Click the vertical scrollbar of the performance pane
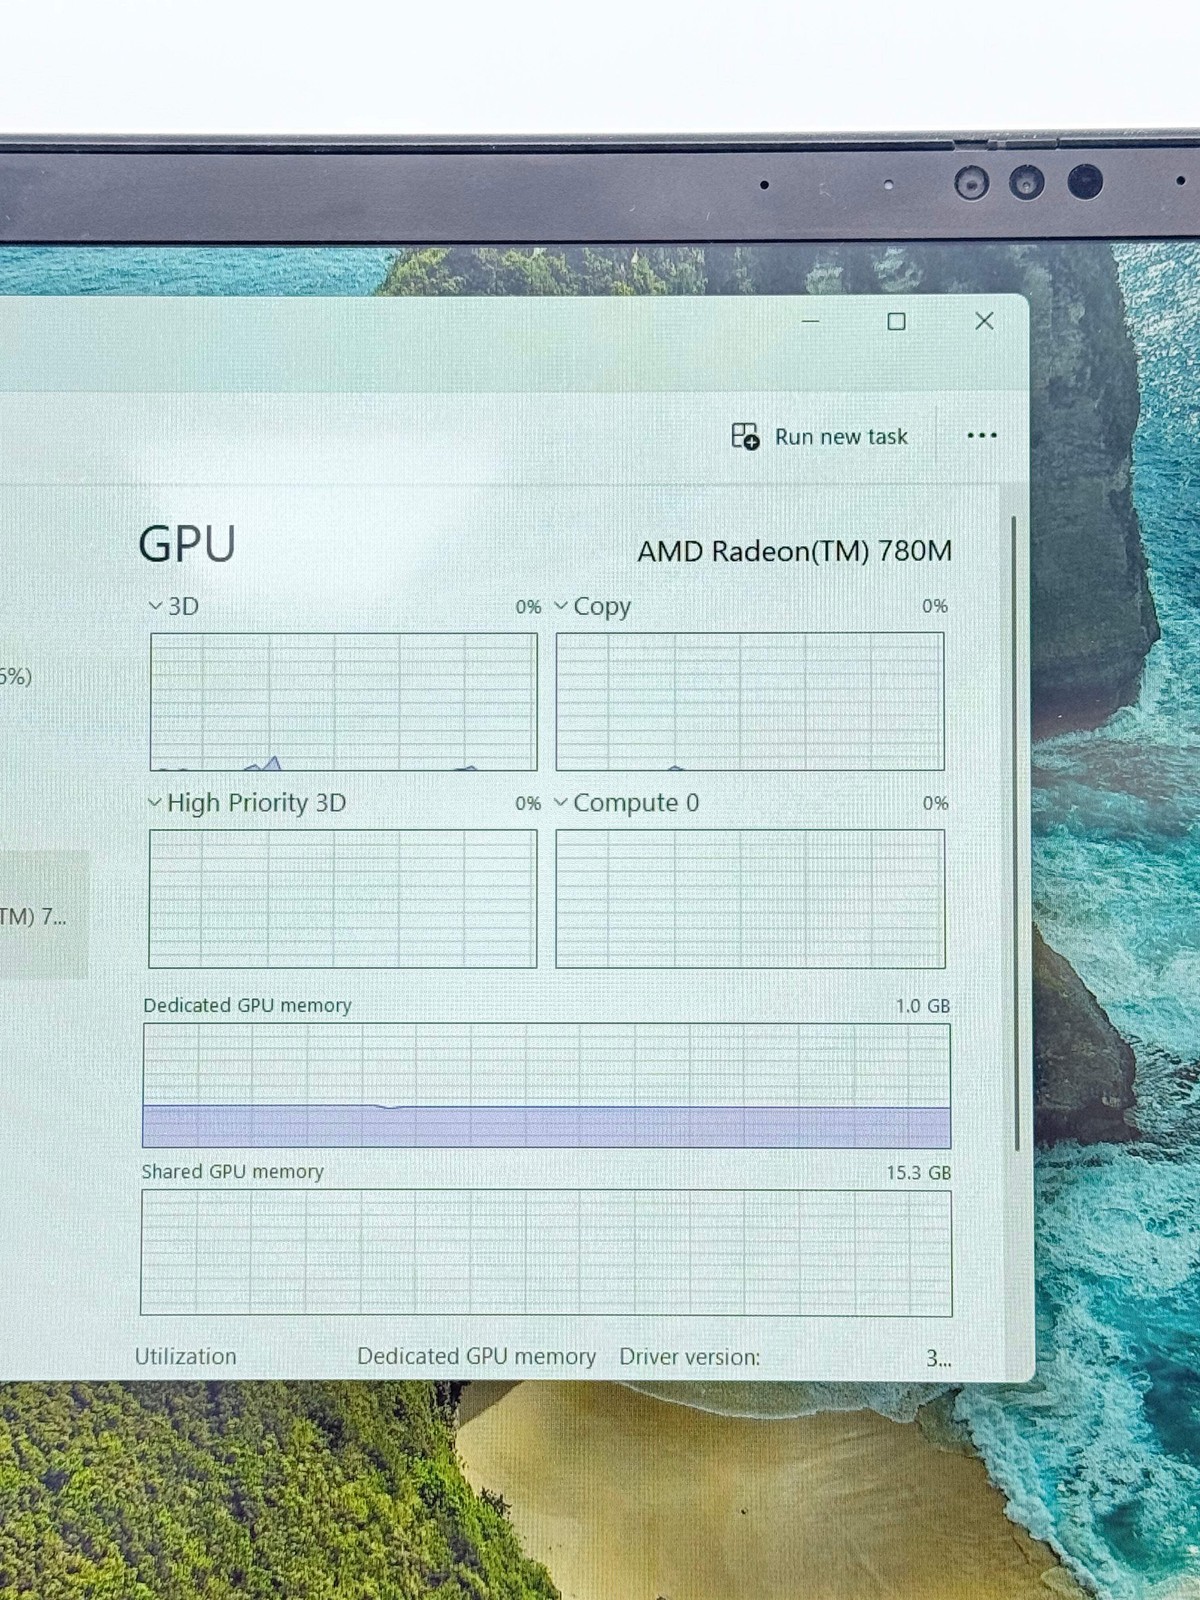 1015,833
